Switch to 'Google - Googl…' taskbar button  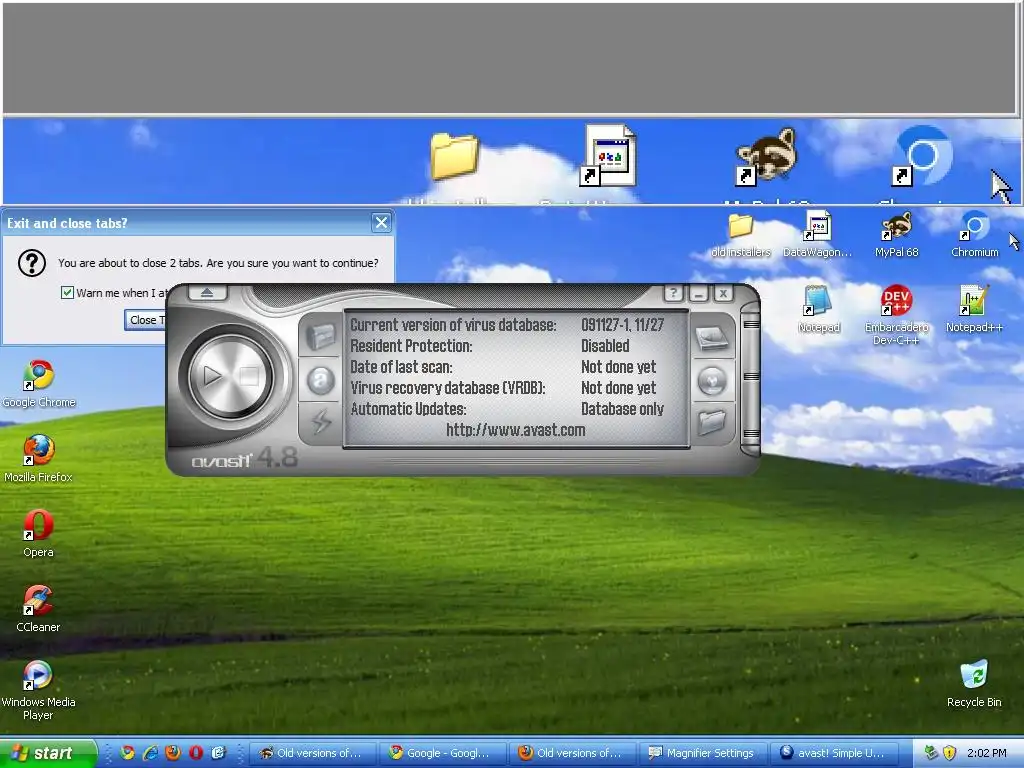(444, 754)
